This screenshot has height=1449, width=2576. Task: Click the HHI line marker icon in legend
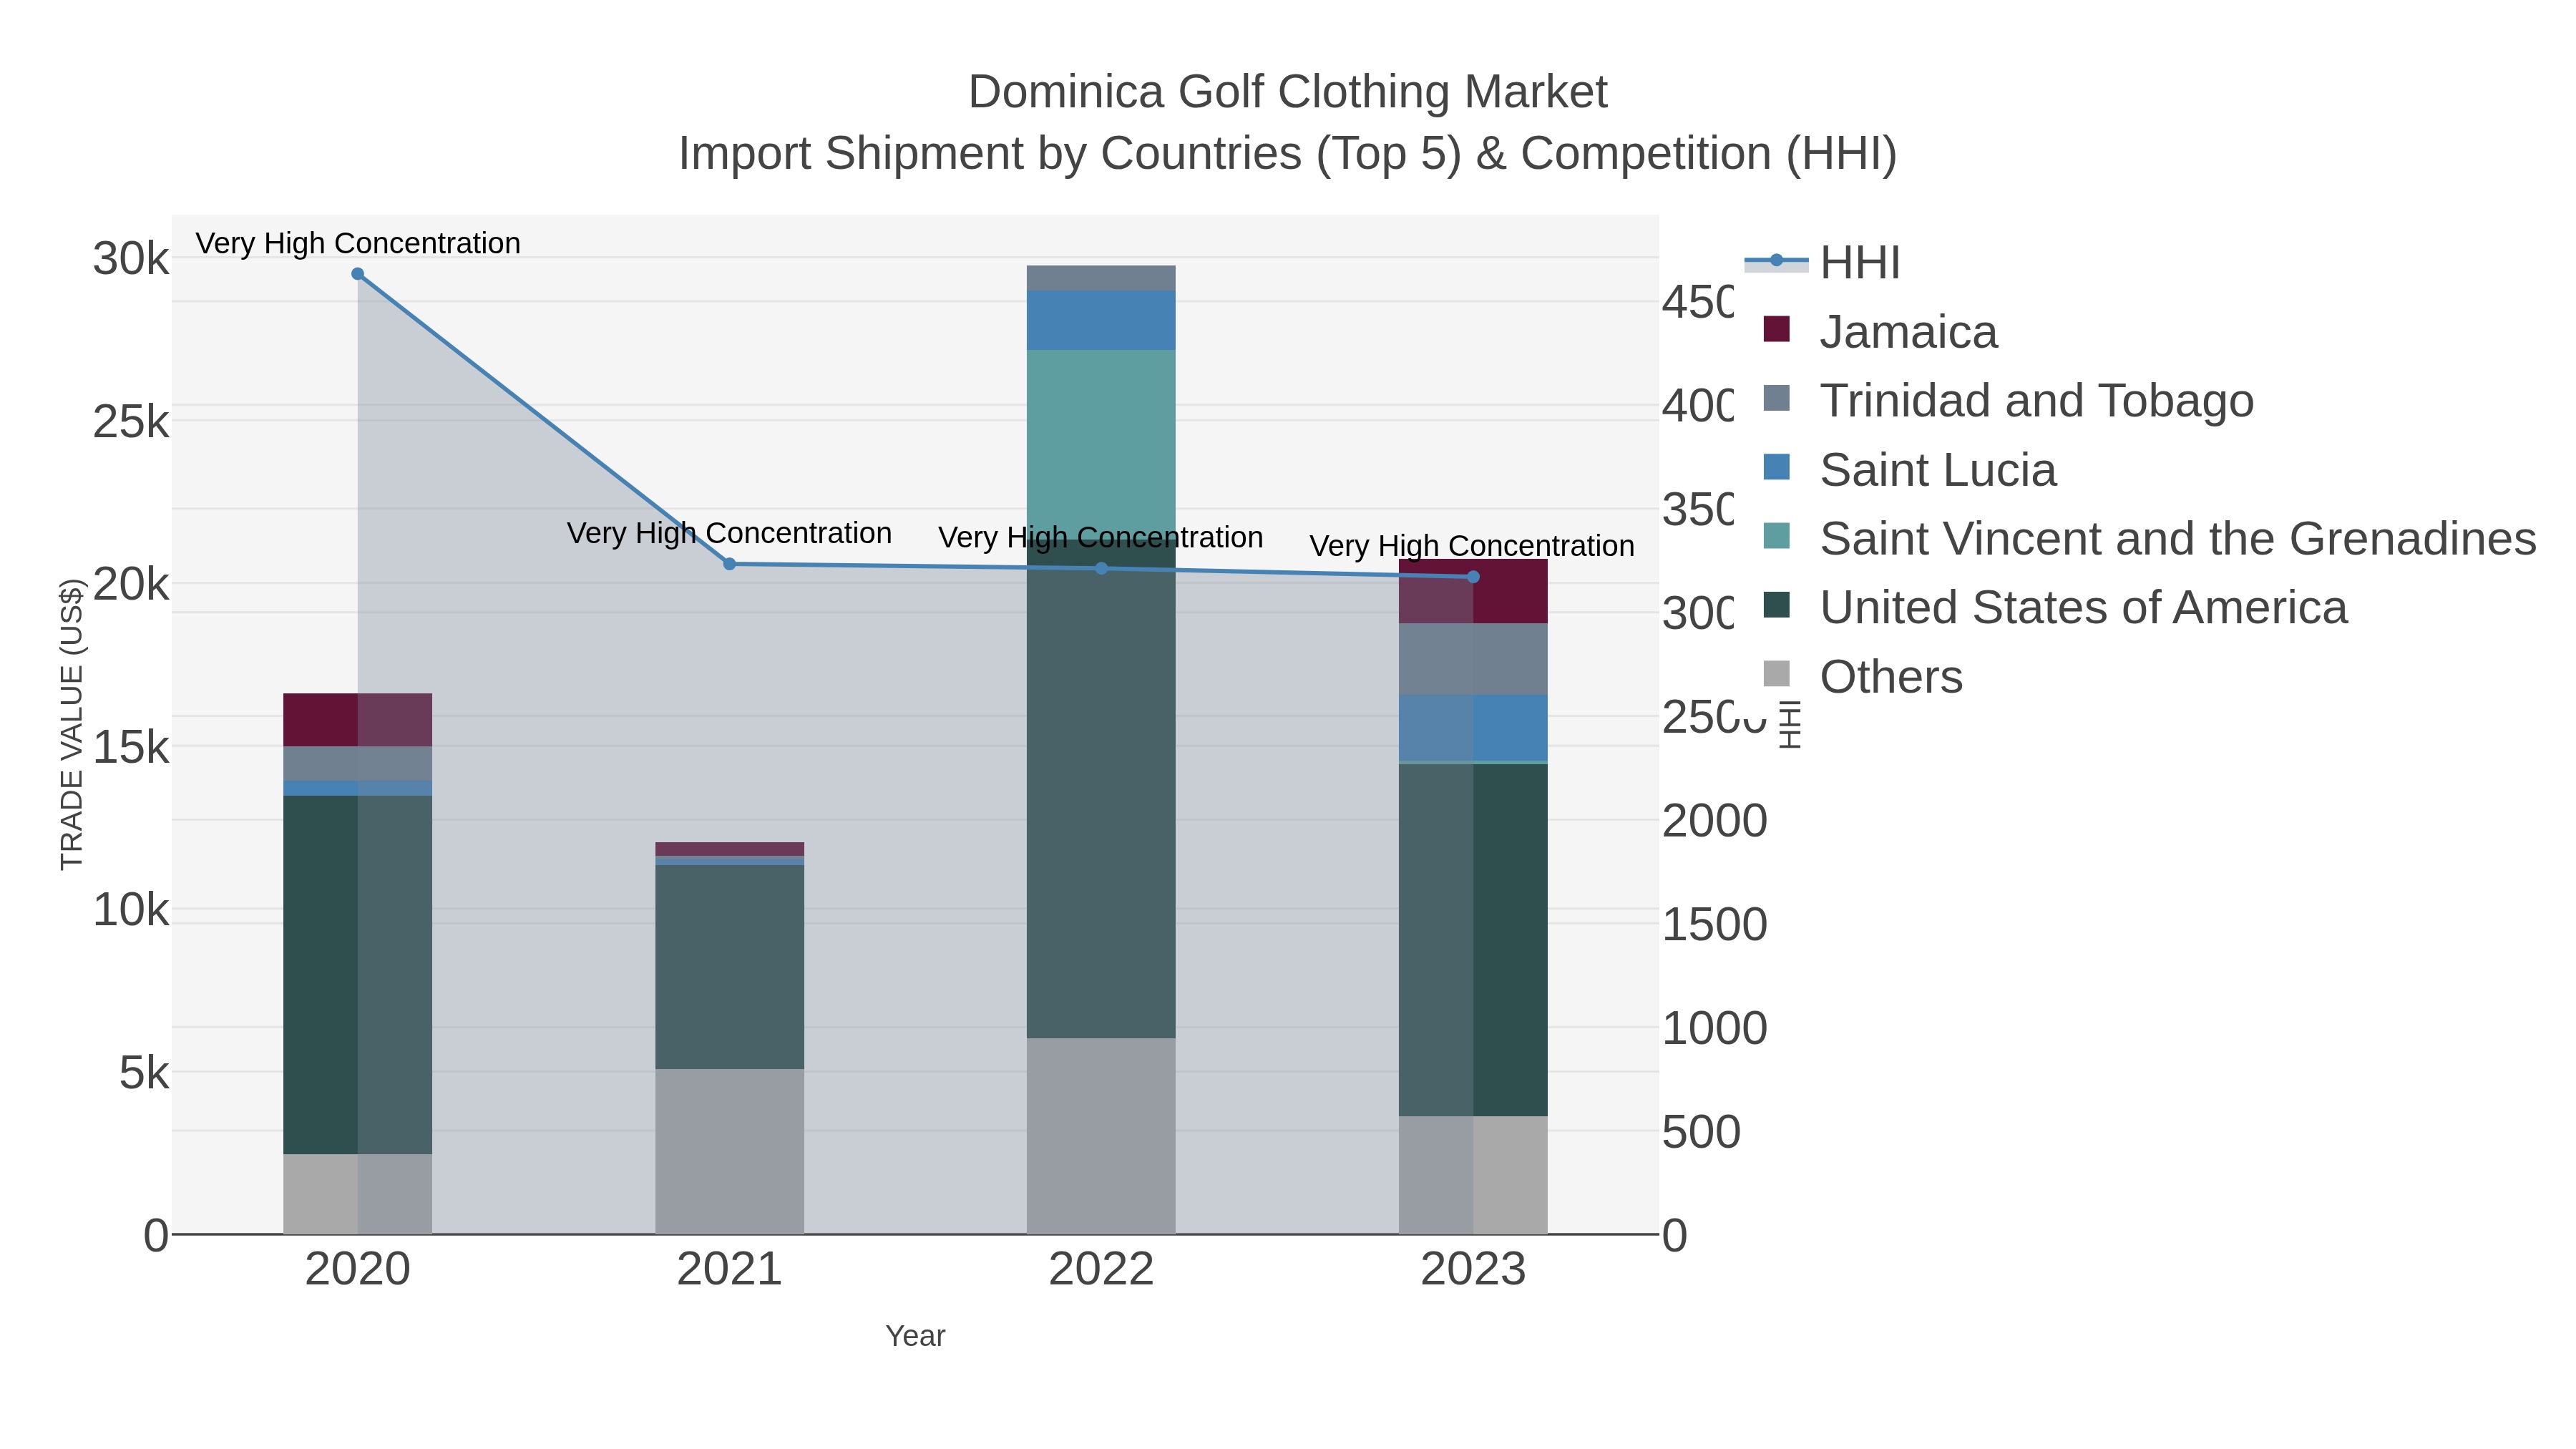click(1776, 261)
